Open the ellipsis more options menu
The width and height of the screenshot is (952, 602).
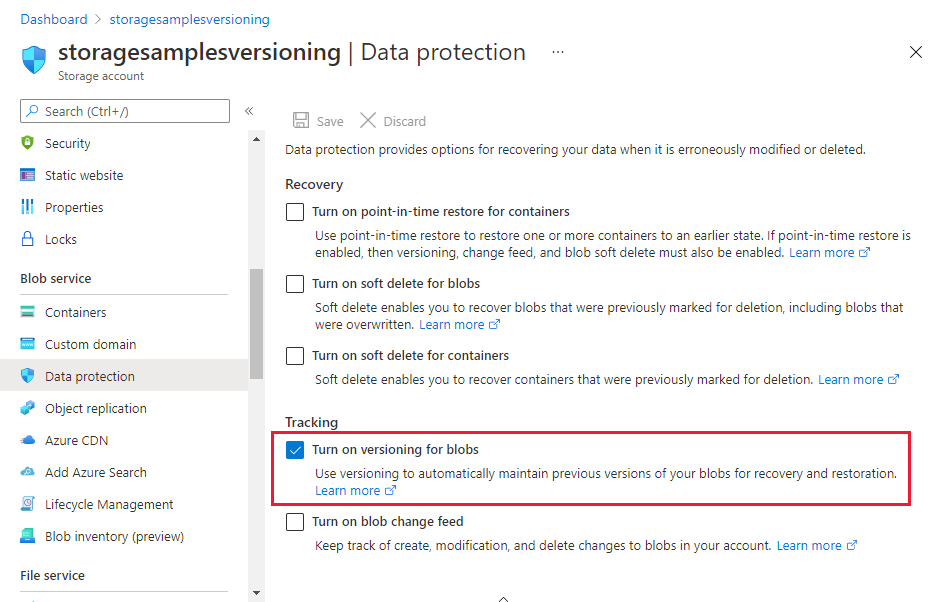[558, 52]
